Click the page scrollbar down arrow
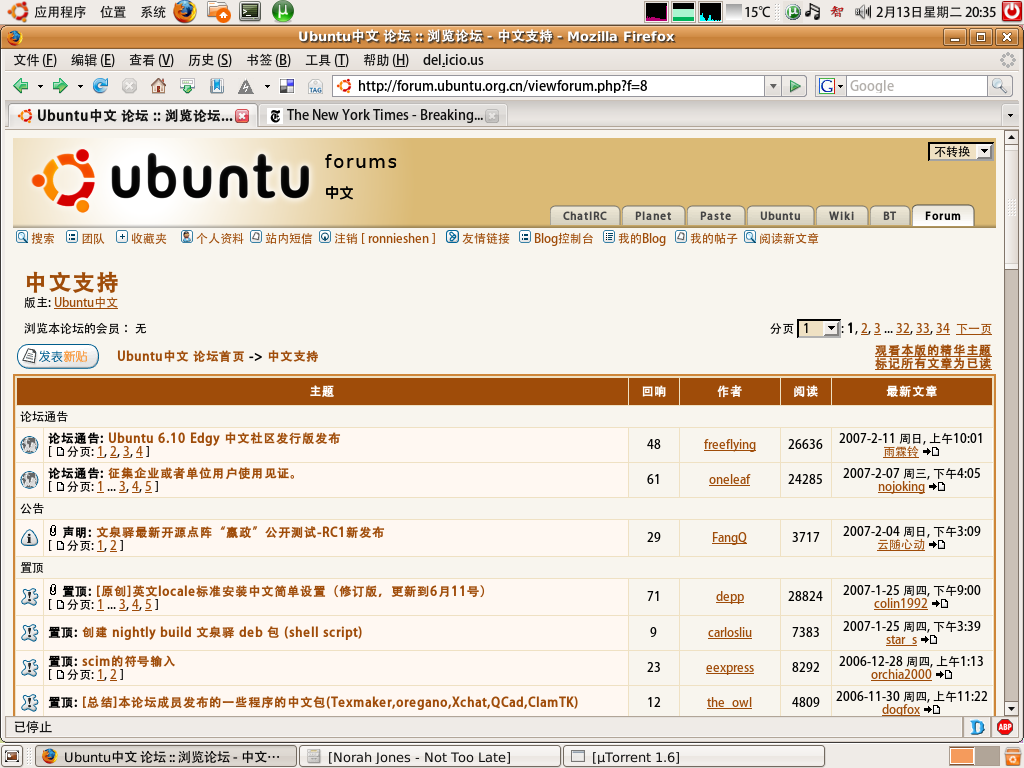Image resolution: width=1024 pixels, height=768 pixels. (1011, 709)
